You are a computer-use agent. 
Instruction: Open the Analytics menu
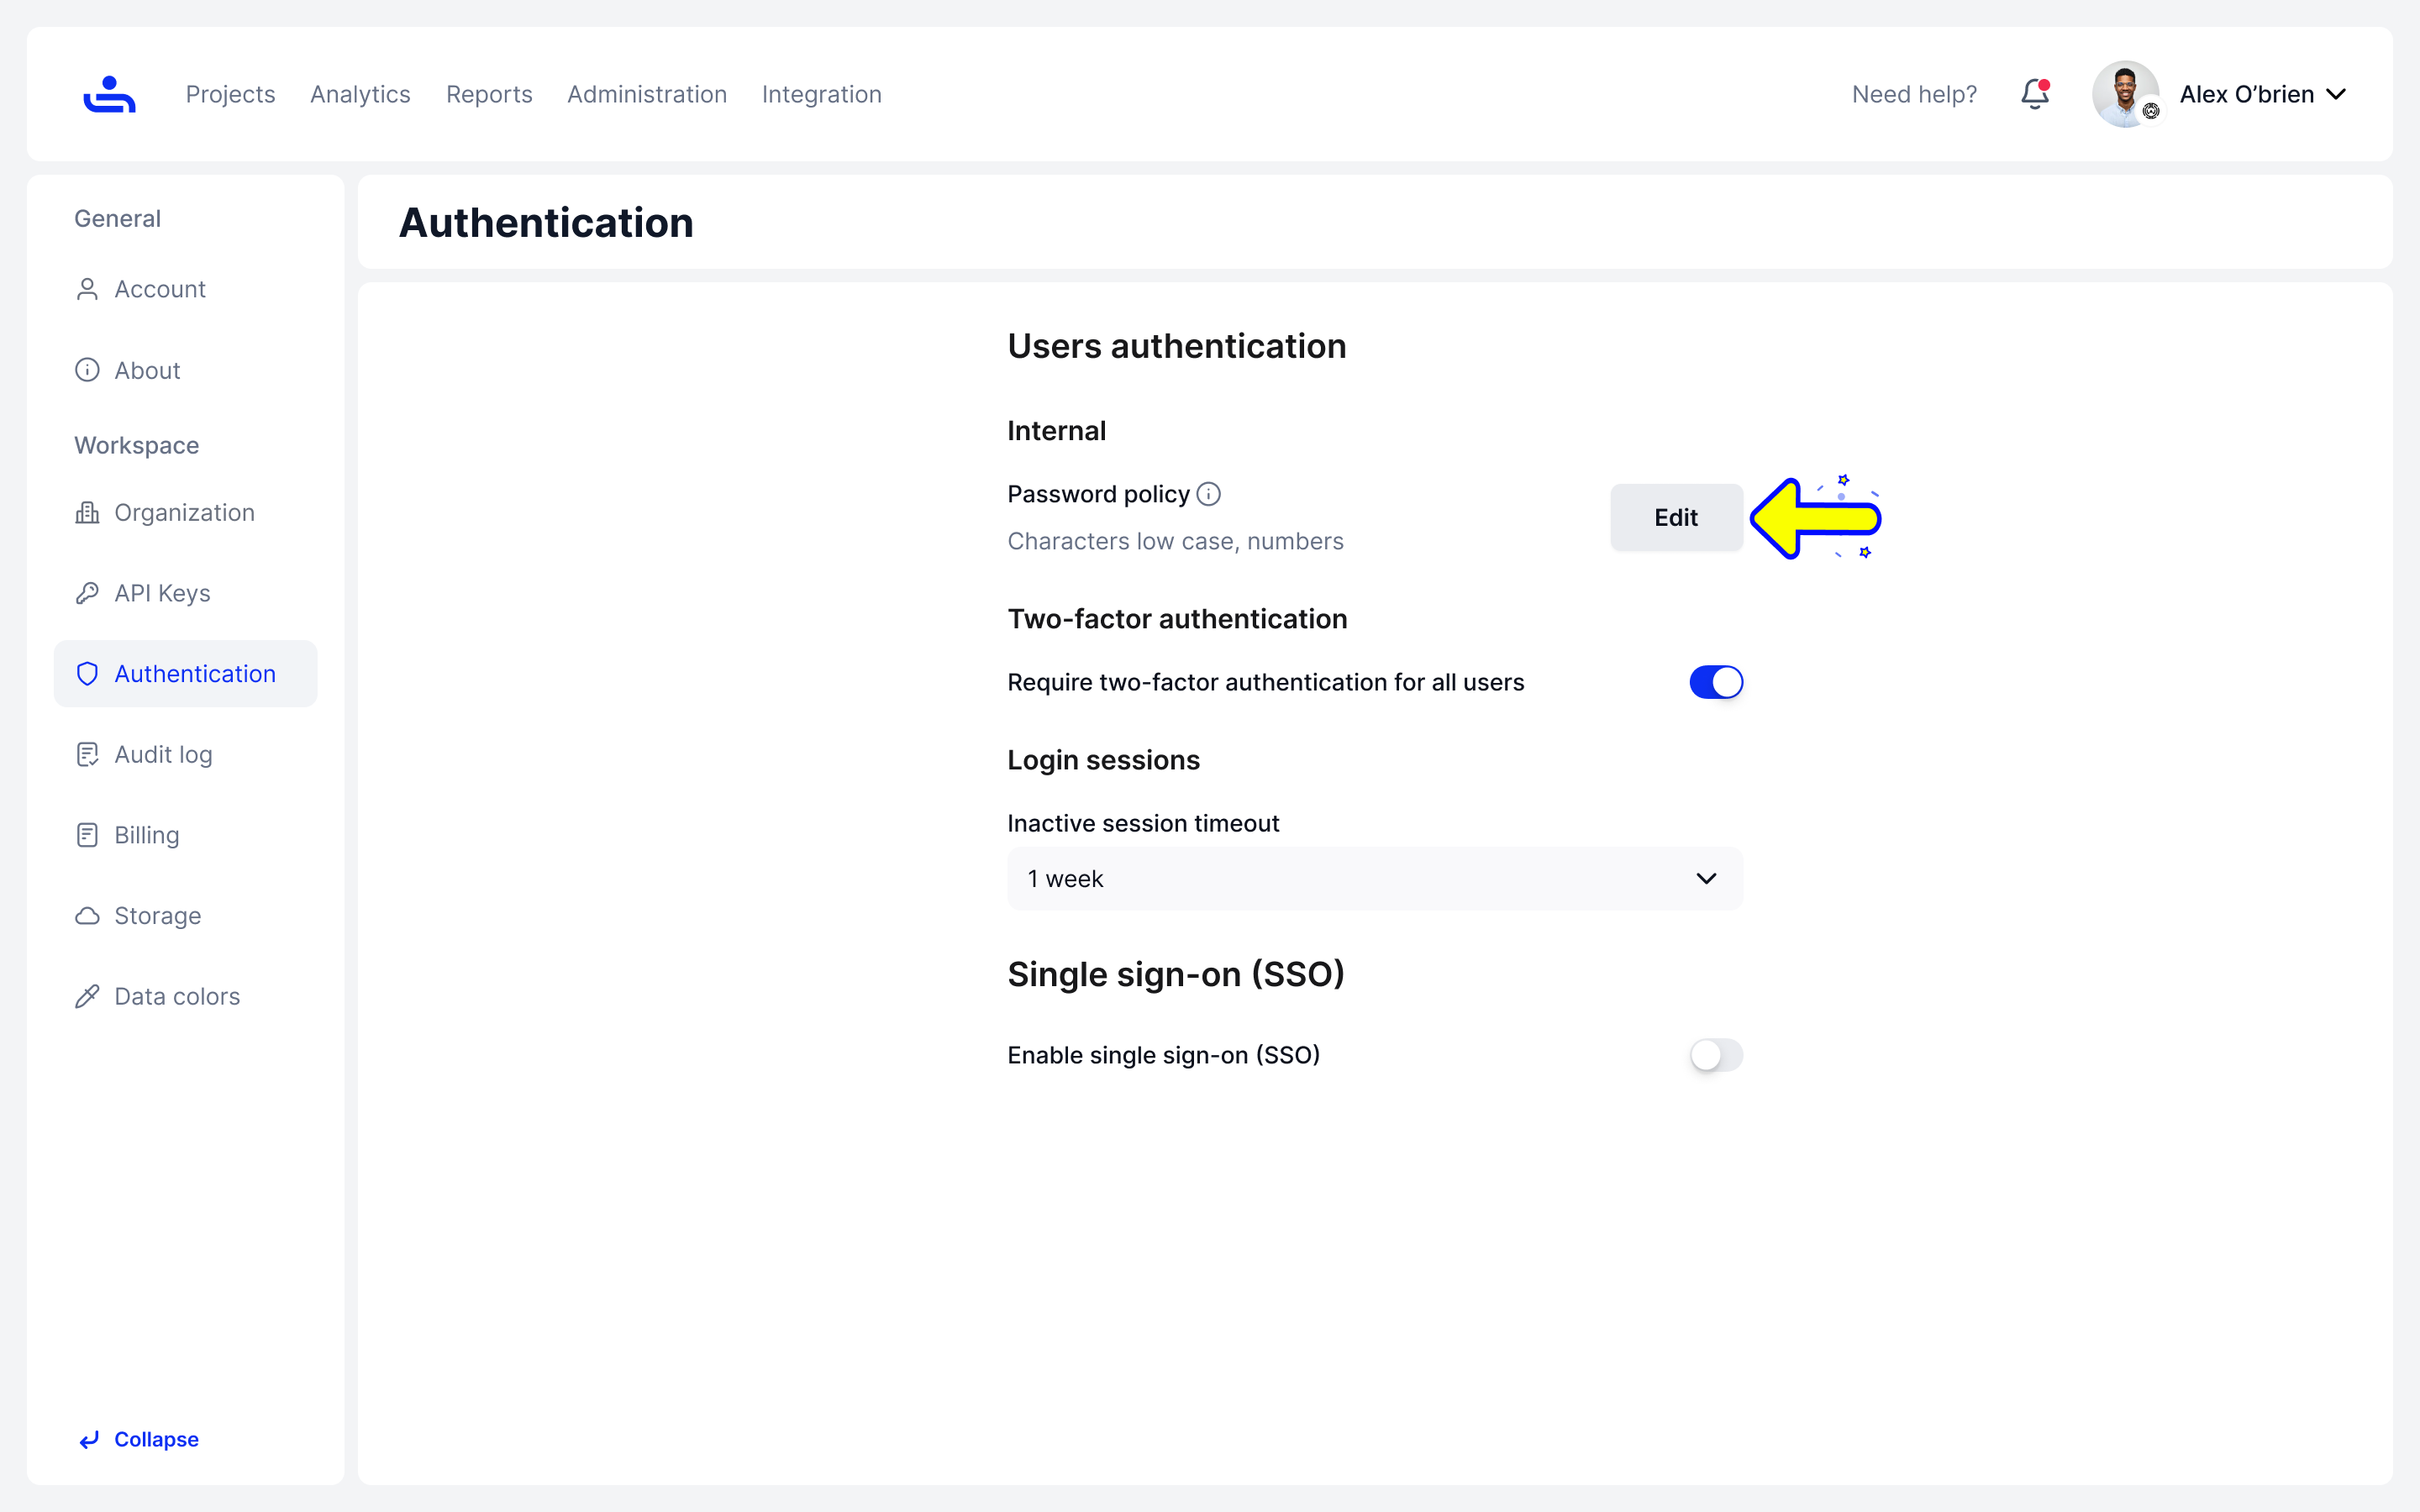tap(360, 94)
